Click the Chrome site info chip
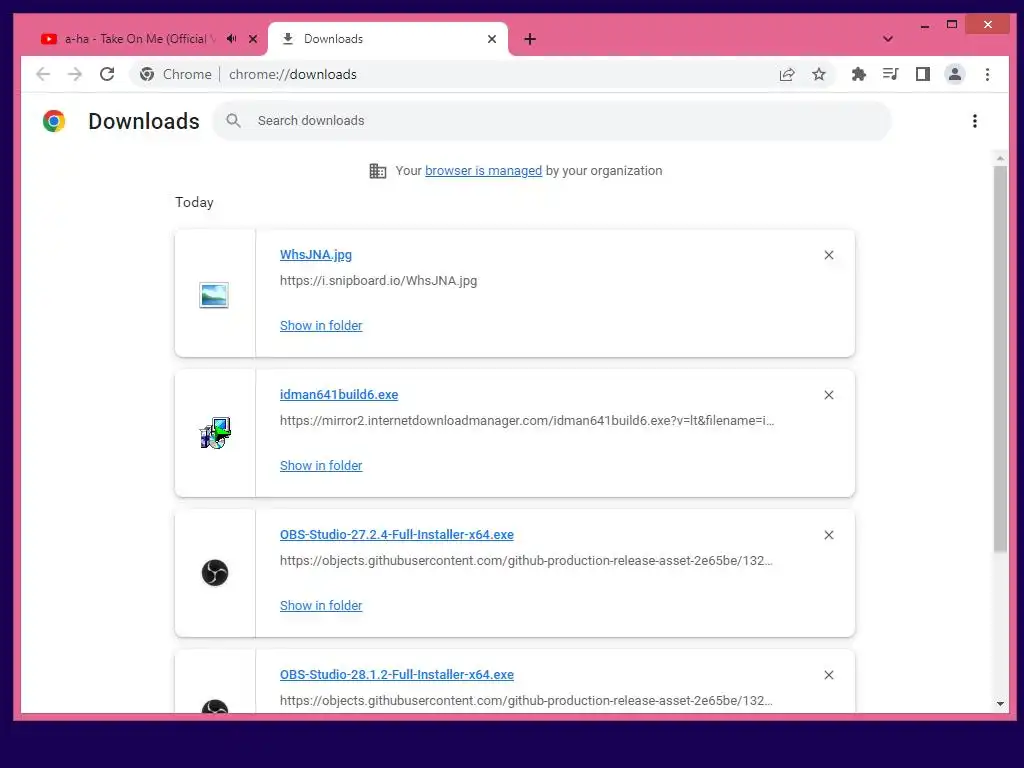 click(176, 74)
